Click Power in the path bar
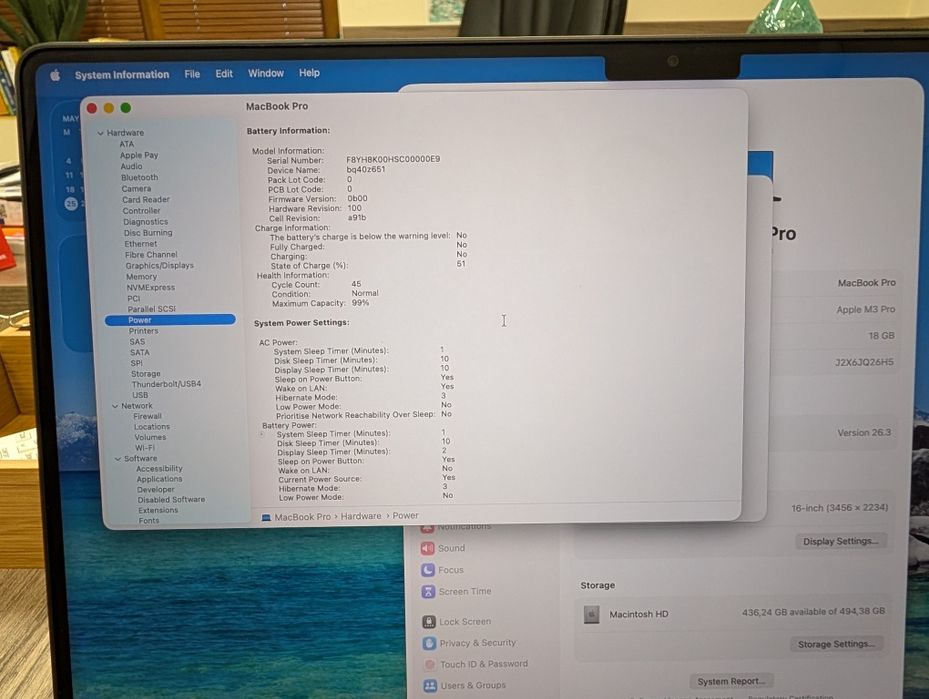 pyautogui.click(x=405, y=515)
